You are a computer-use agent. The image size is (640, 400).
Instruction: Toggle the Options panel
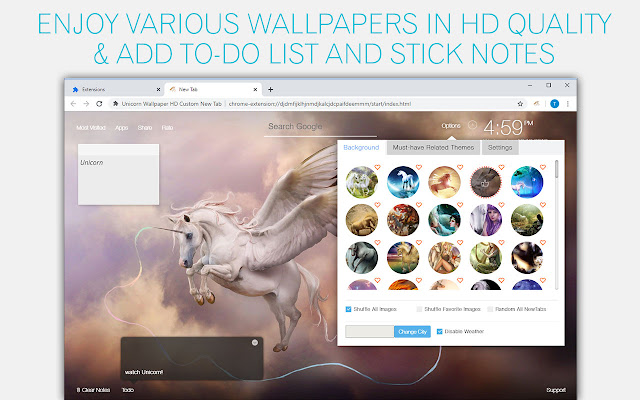pos(451,126)
